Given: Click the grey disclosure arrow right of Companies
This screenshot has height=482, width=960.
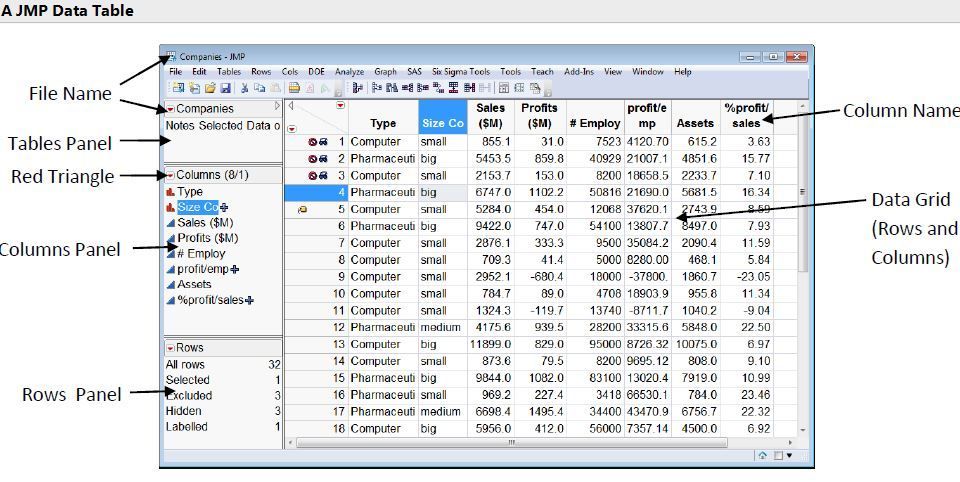Looking at the screenshot, I should coord(277,106).
